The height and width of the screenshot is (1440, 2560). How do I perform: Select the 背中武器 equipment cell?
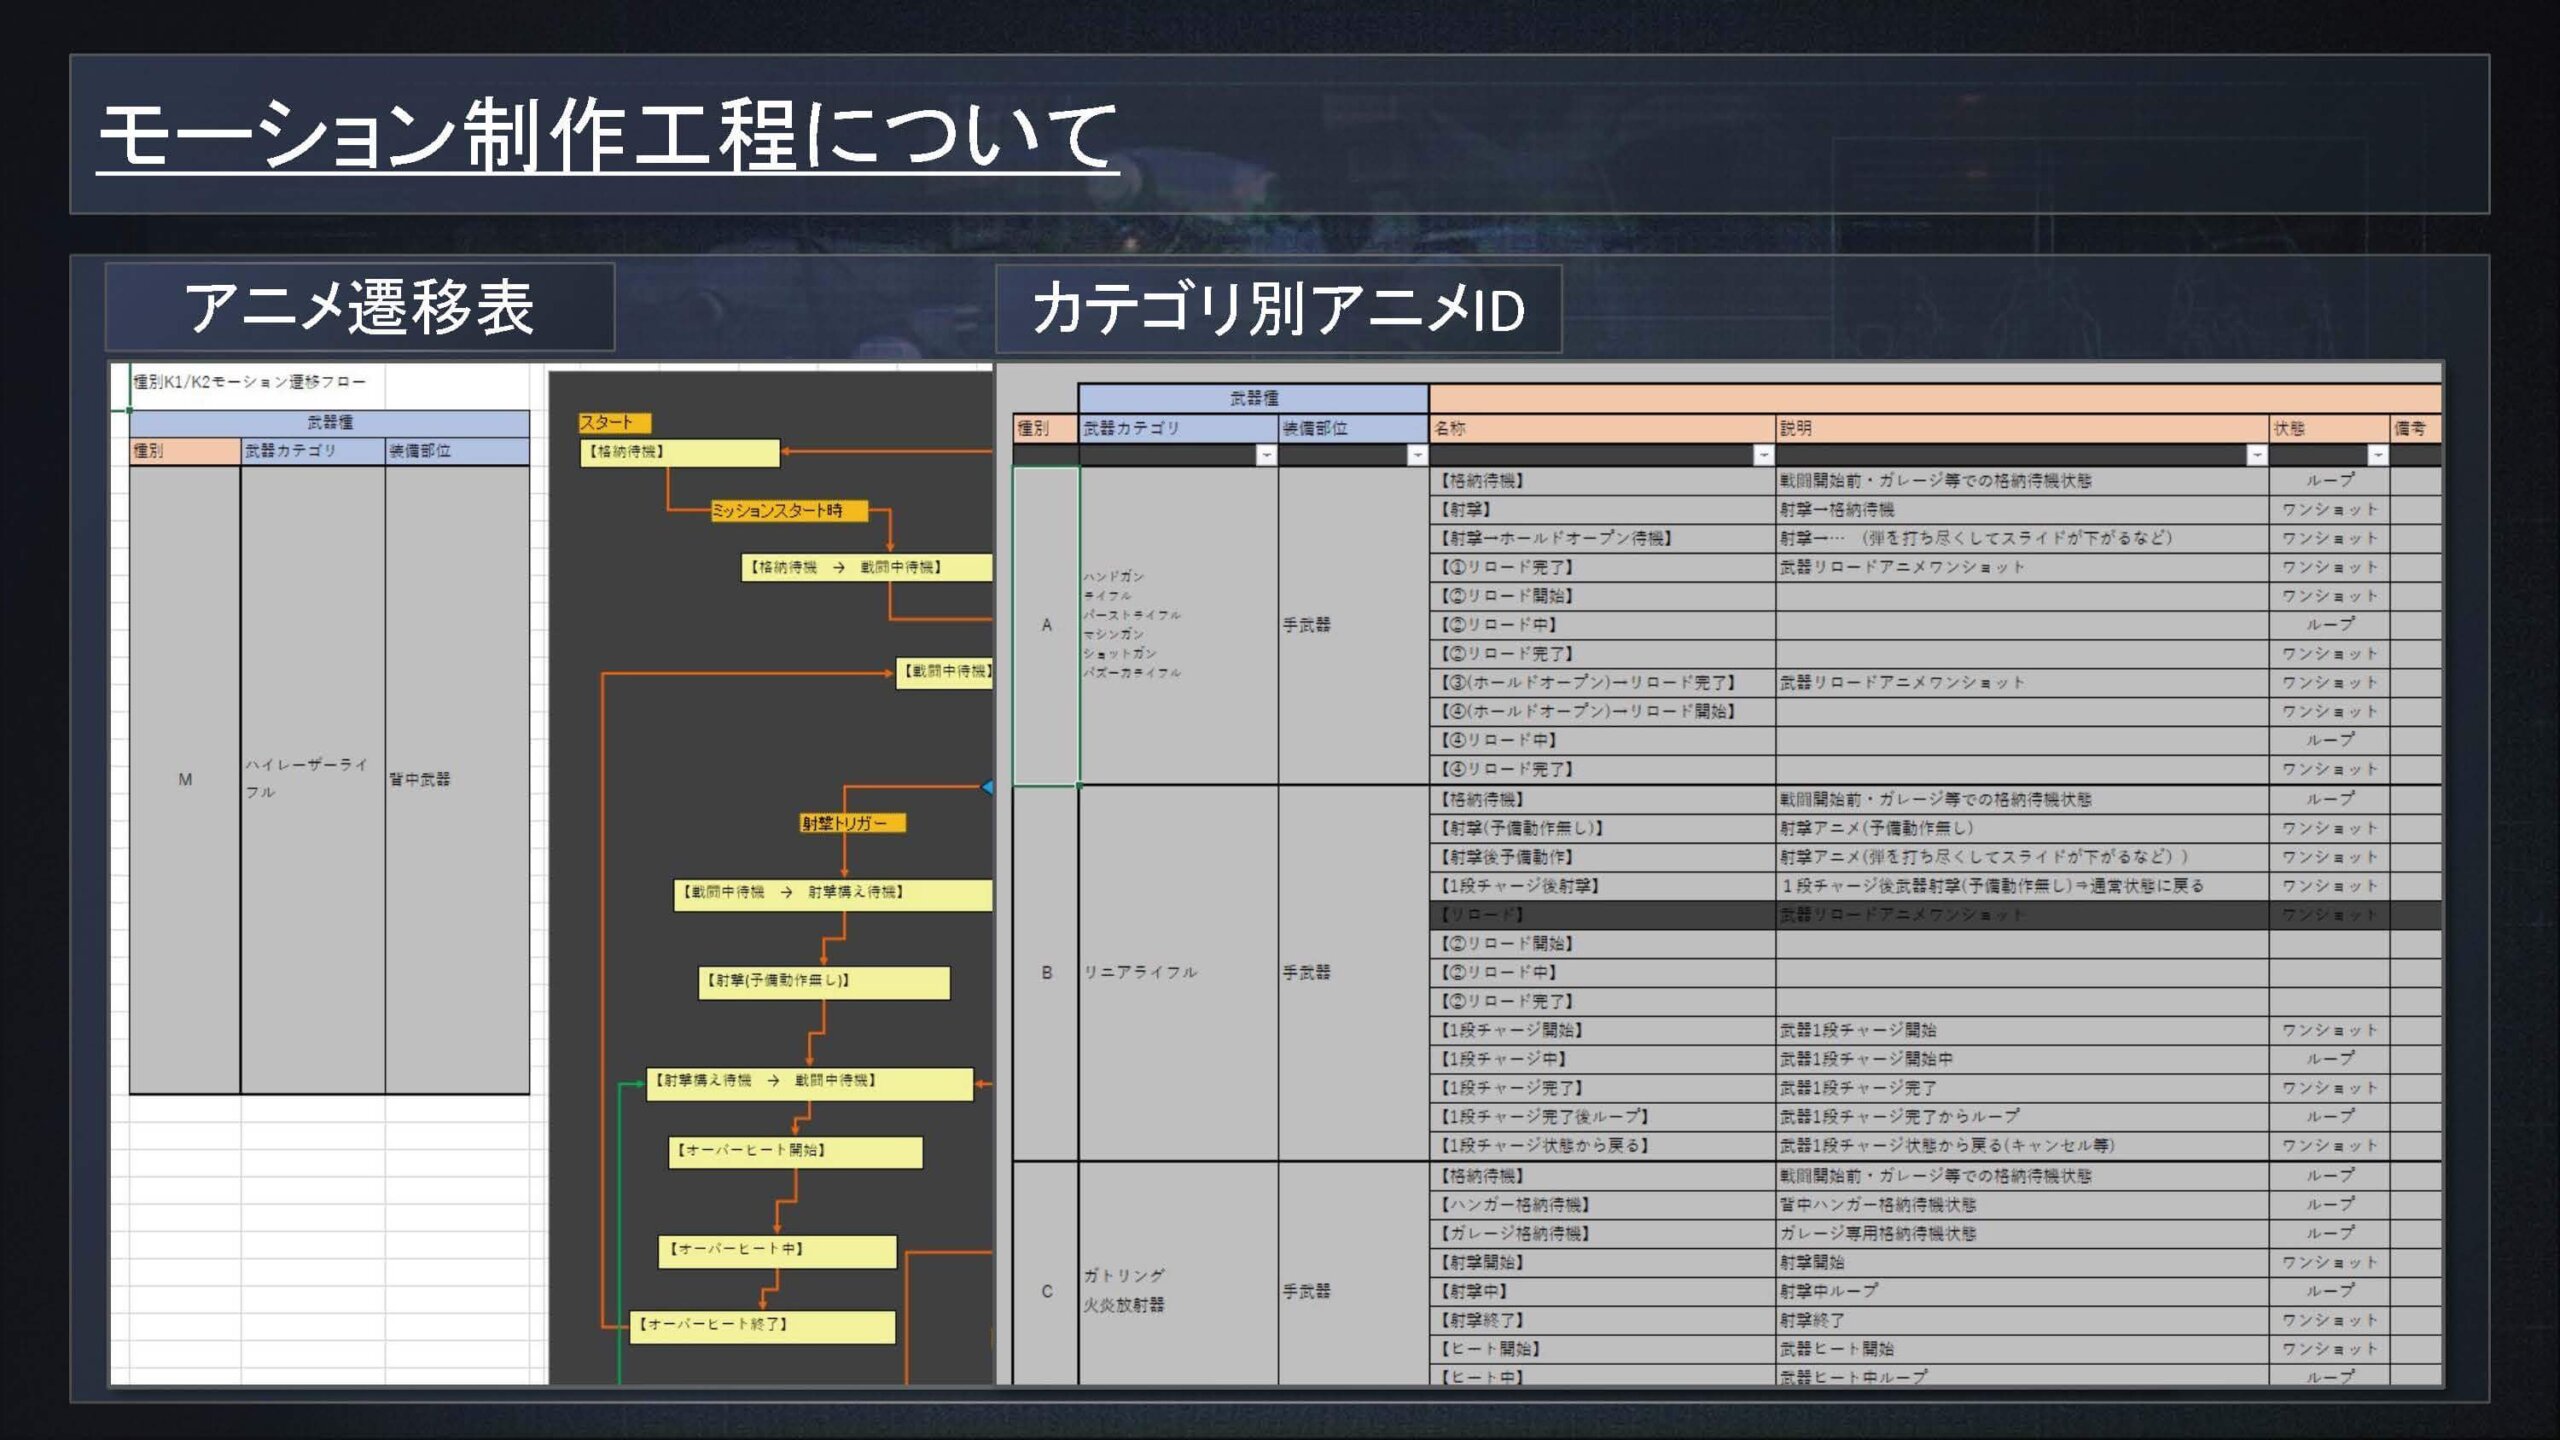[457, 780]
